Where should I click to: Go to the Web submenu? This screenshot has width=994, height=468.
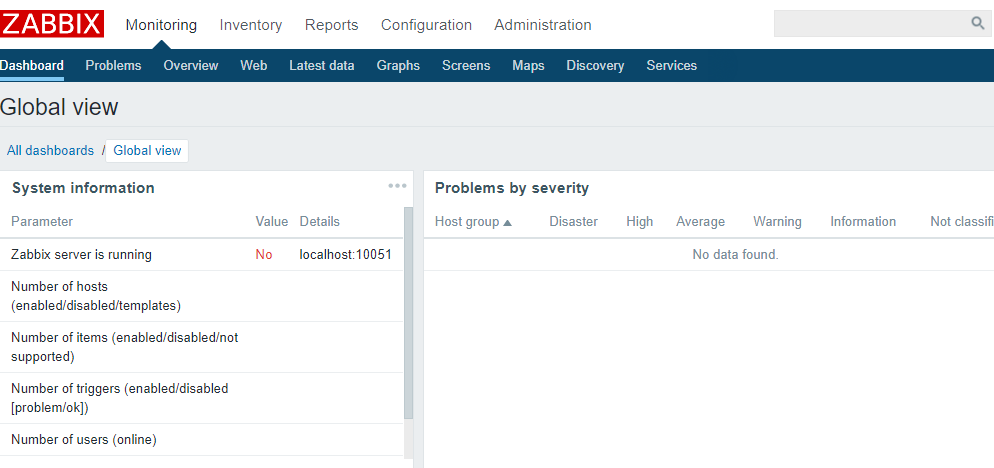[254, 66]
